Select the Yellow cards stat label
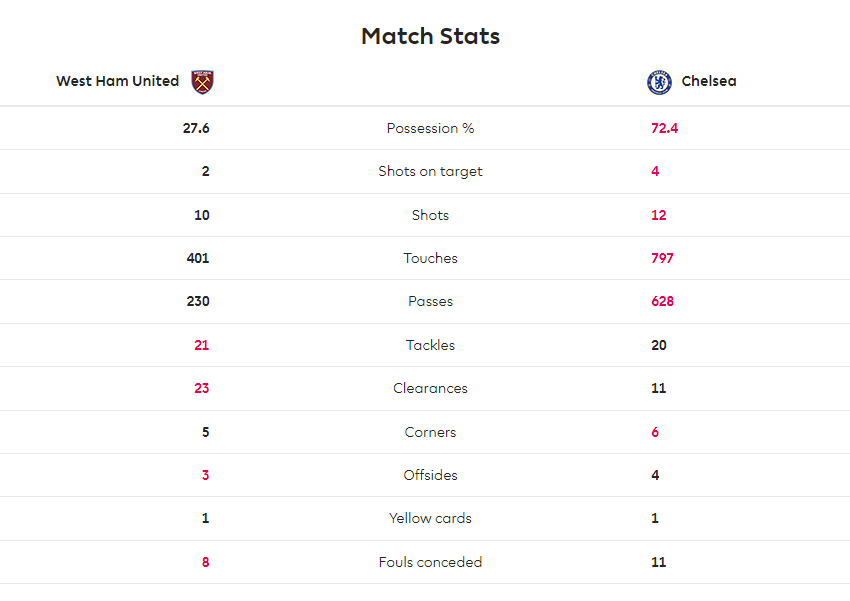850x601 pixels. (x=430, y=519)
